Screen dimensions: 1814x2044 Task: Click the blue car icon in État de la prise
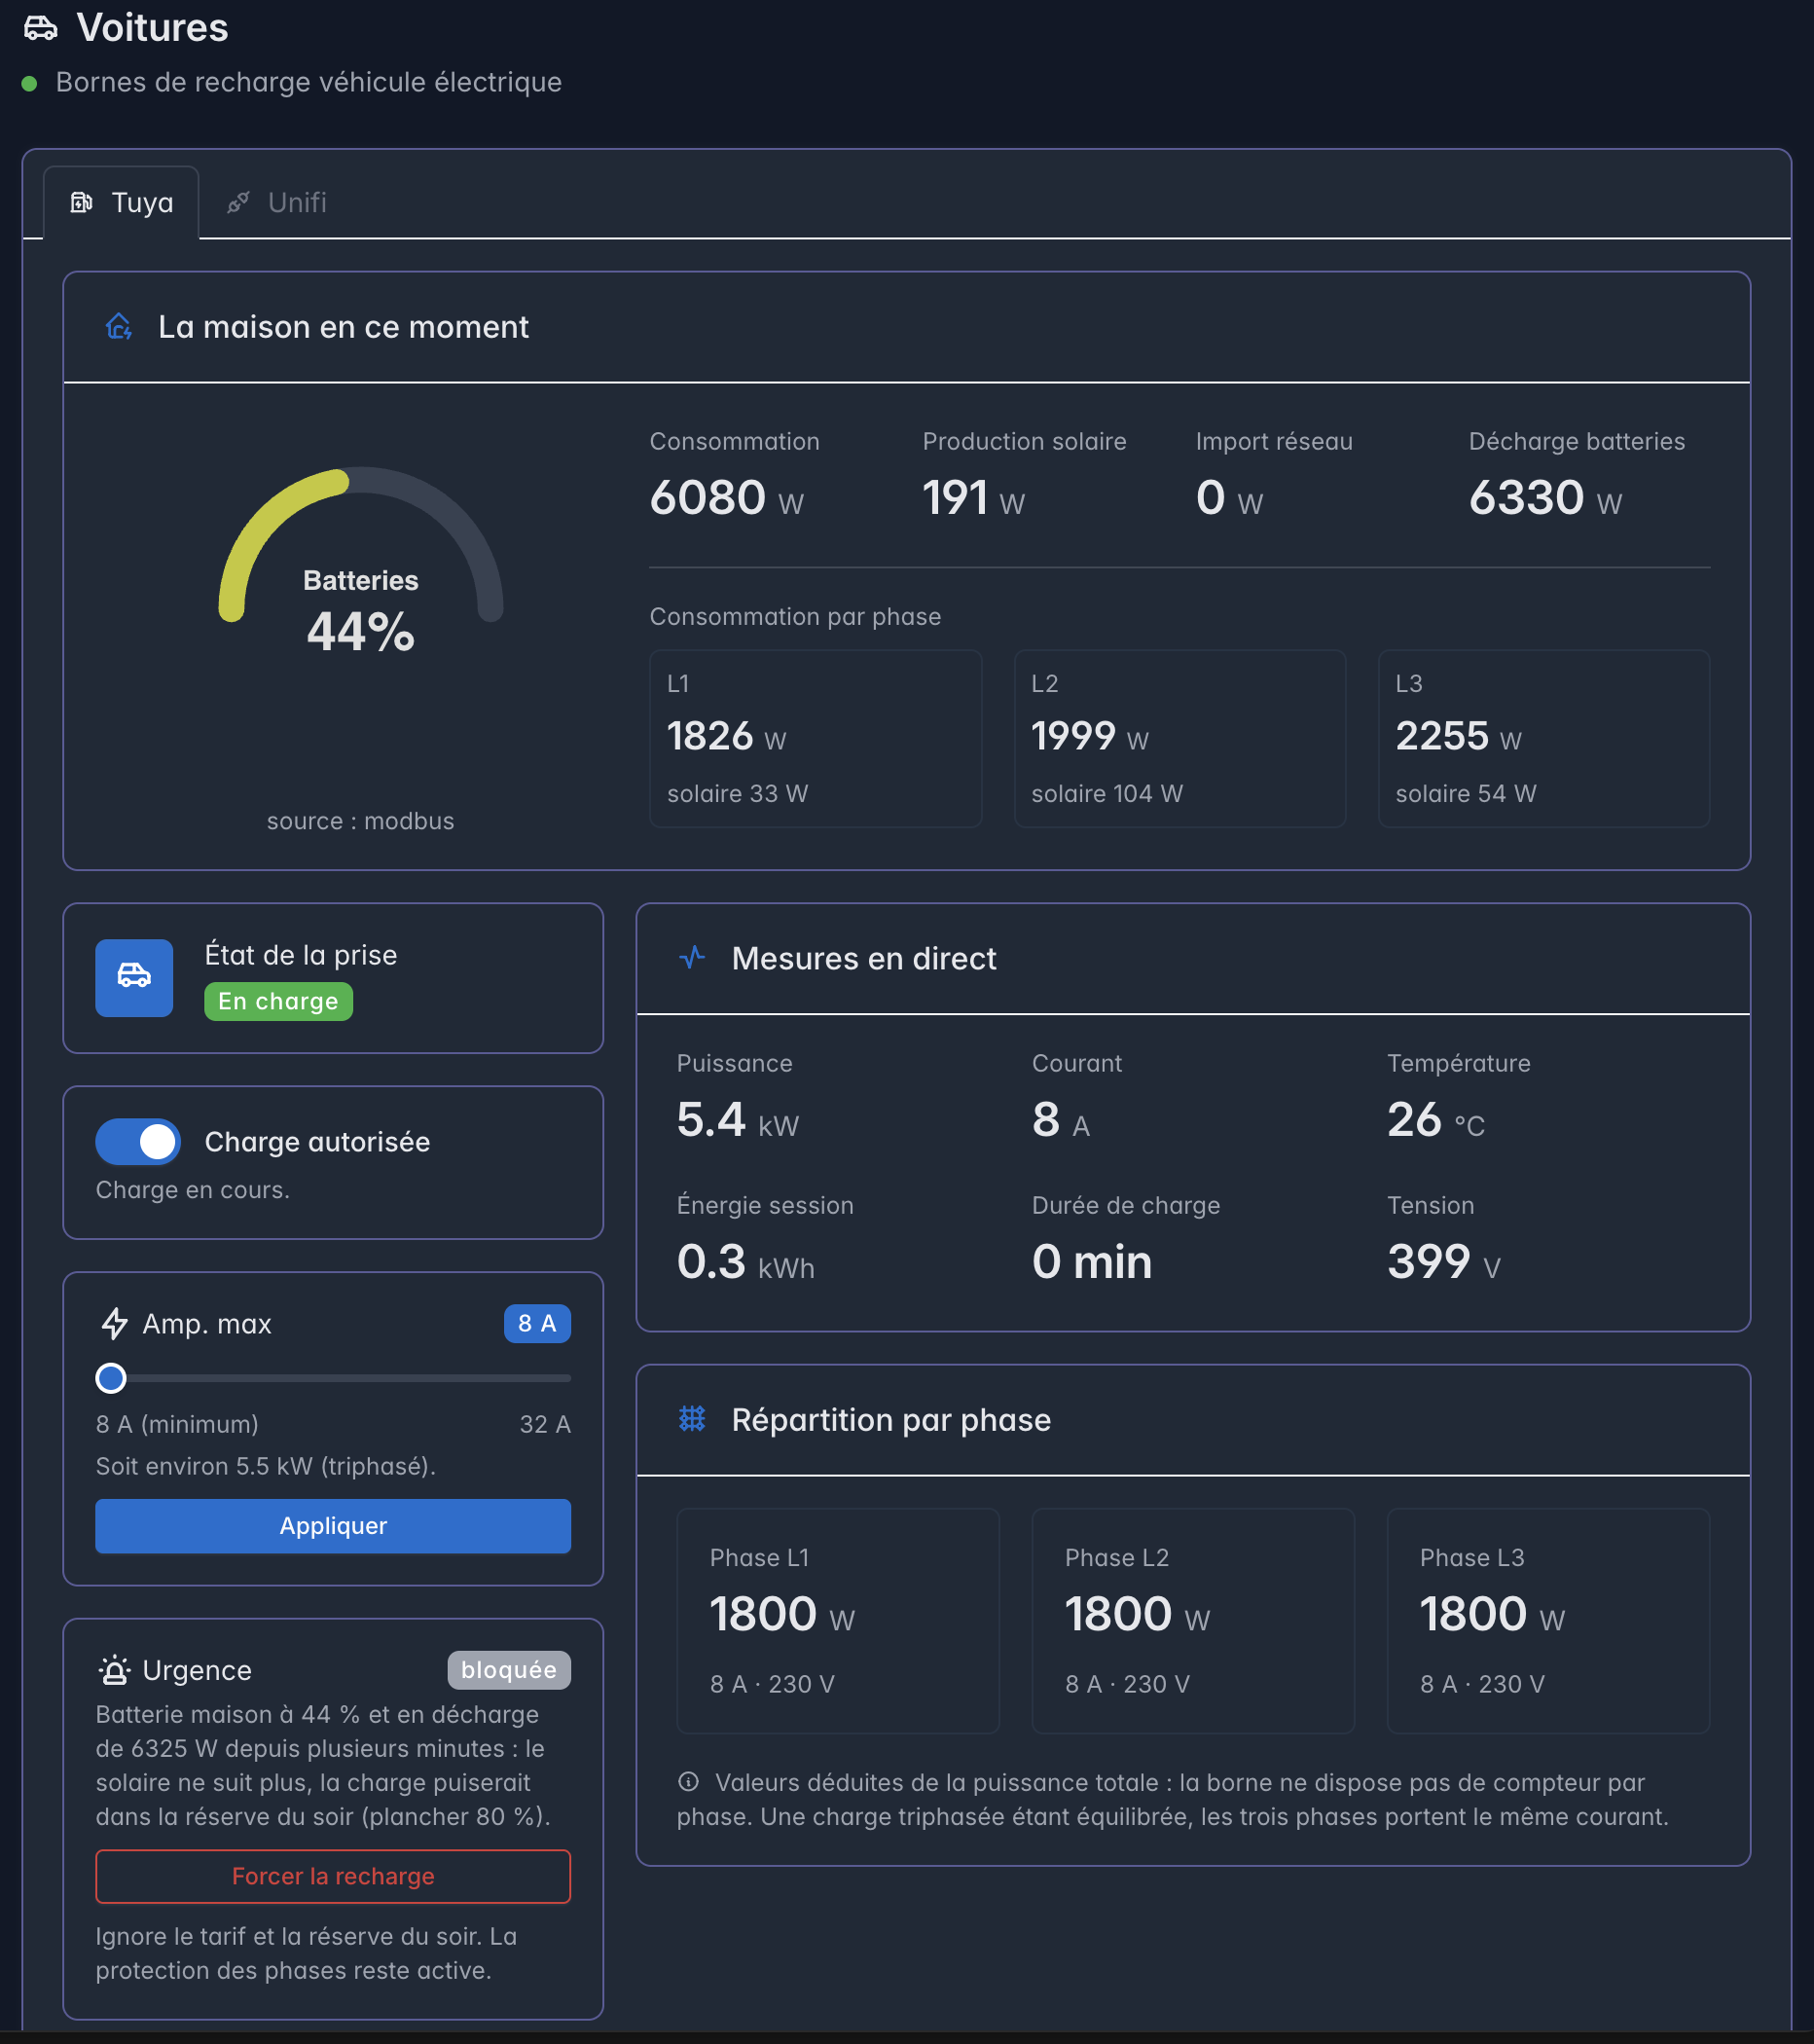tap(134, 977)
